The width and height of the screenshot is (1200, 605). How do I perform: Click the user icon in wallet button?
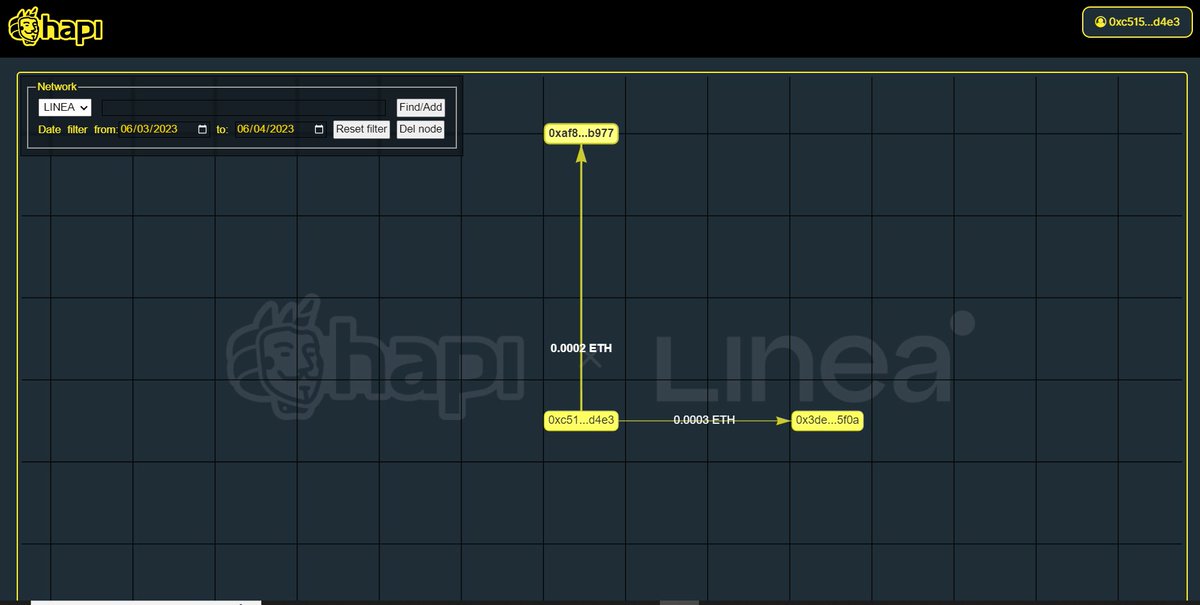[x=1100, y=21]
